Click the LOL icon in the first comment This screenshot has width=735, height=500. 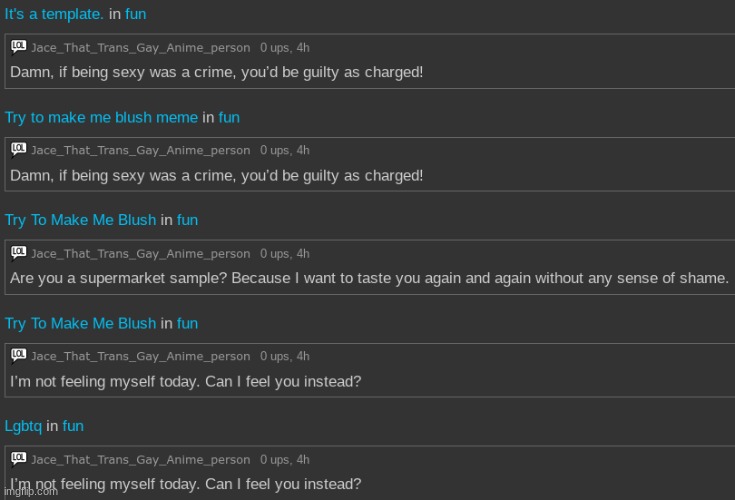[x=19, y=46]
